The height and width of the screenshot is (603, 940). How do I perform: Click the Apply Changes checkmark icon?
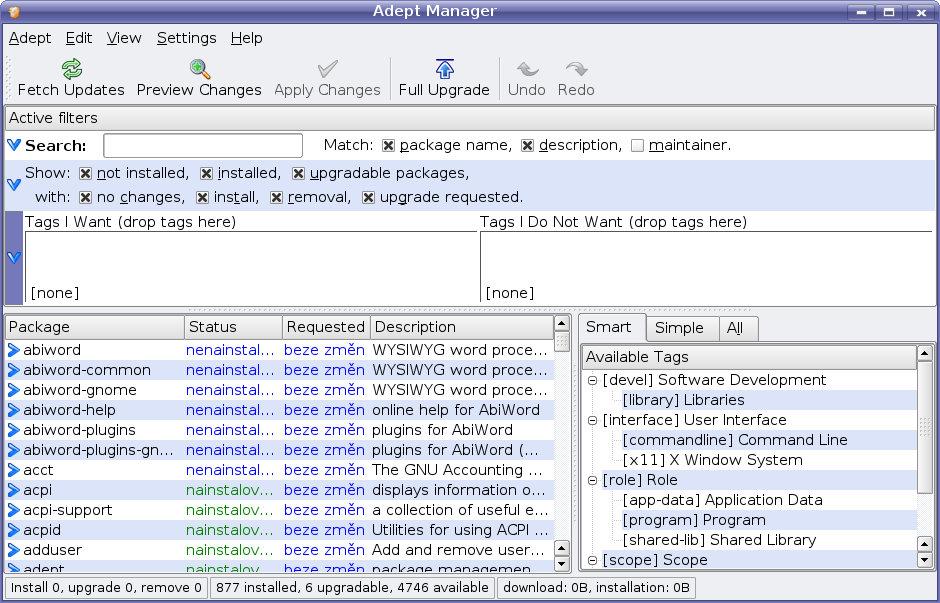coord(327,69)
